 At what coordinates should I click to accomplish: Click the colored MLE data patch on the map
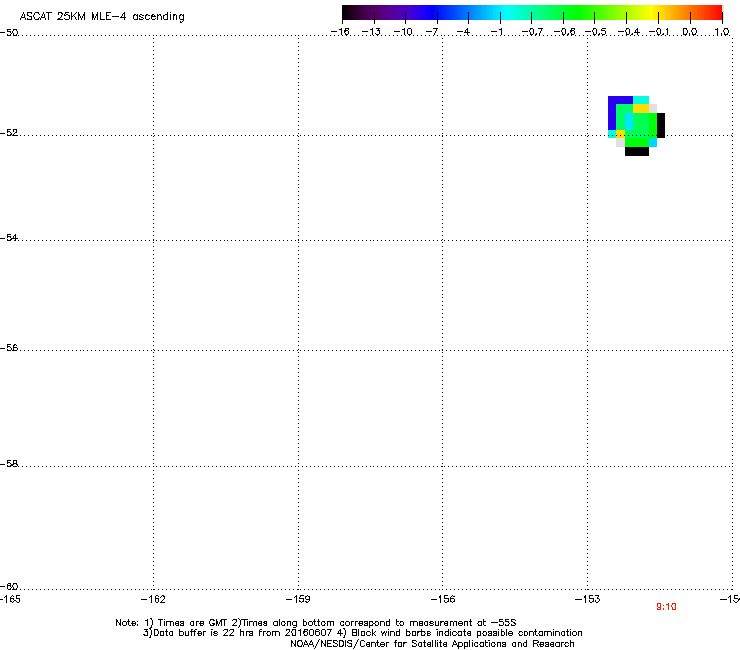[636, 126]
